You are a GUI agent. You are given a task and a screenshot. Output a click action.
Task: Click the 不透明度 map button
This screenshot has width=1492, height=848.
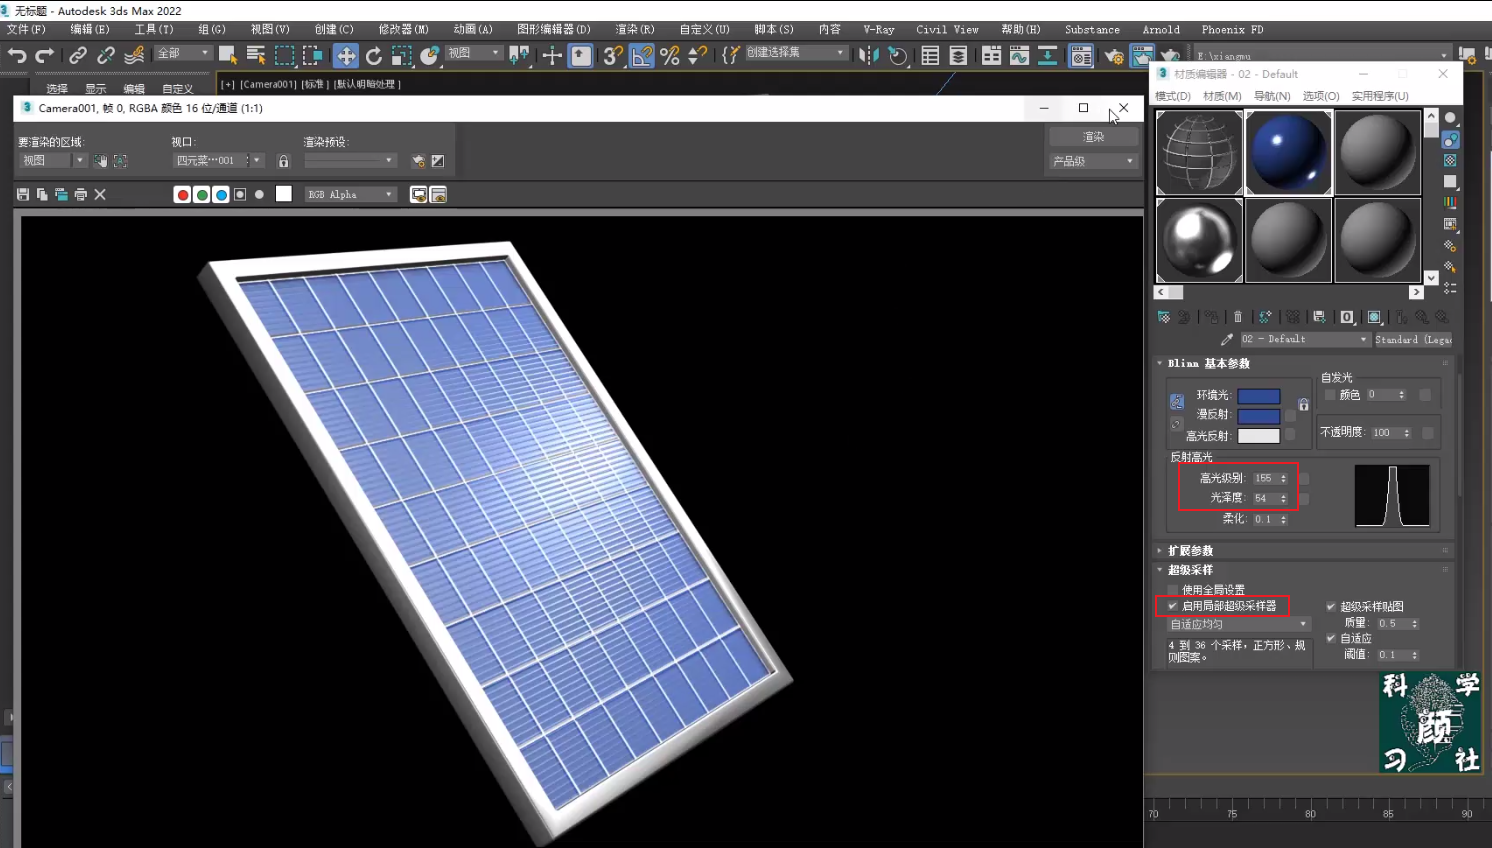[1427, 433]
